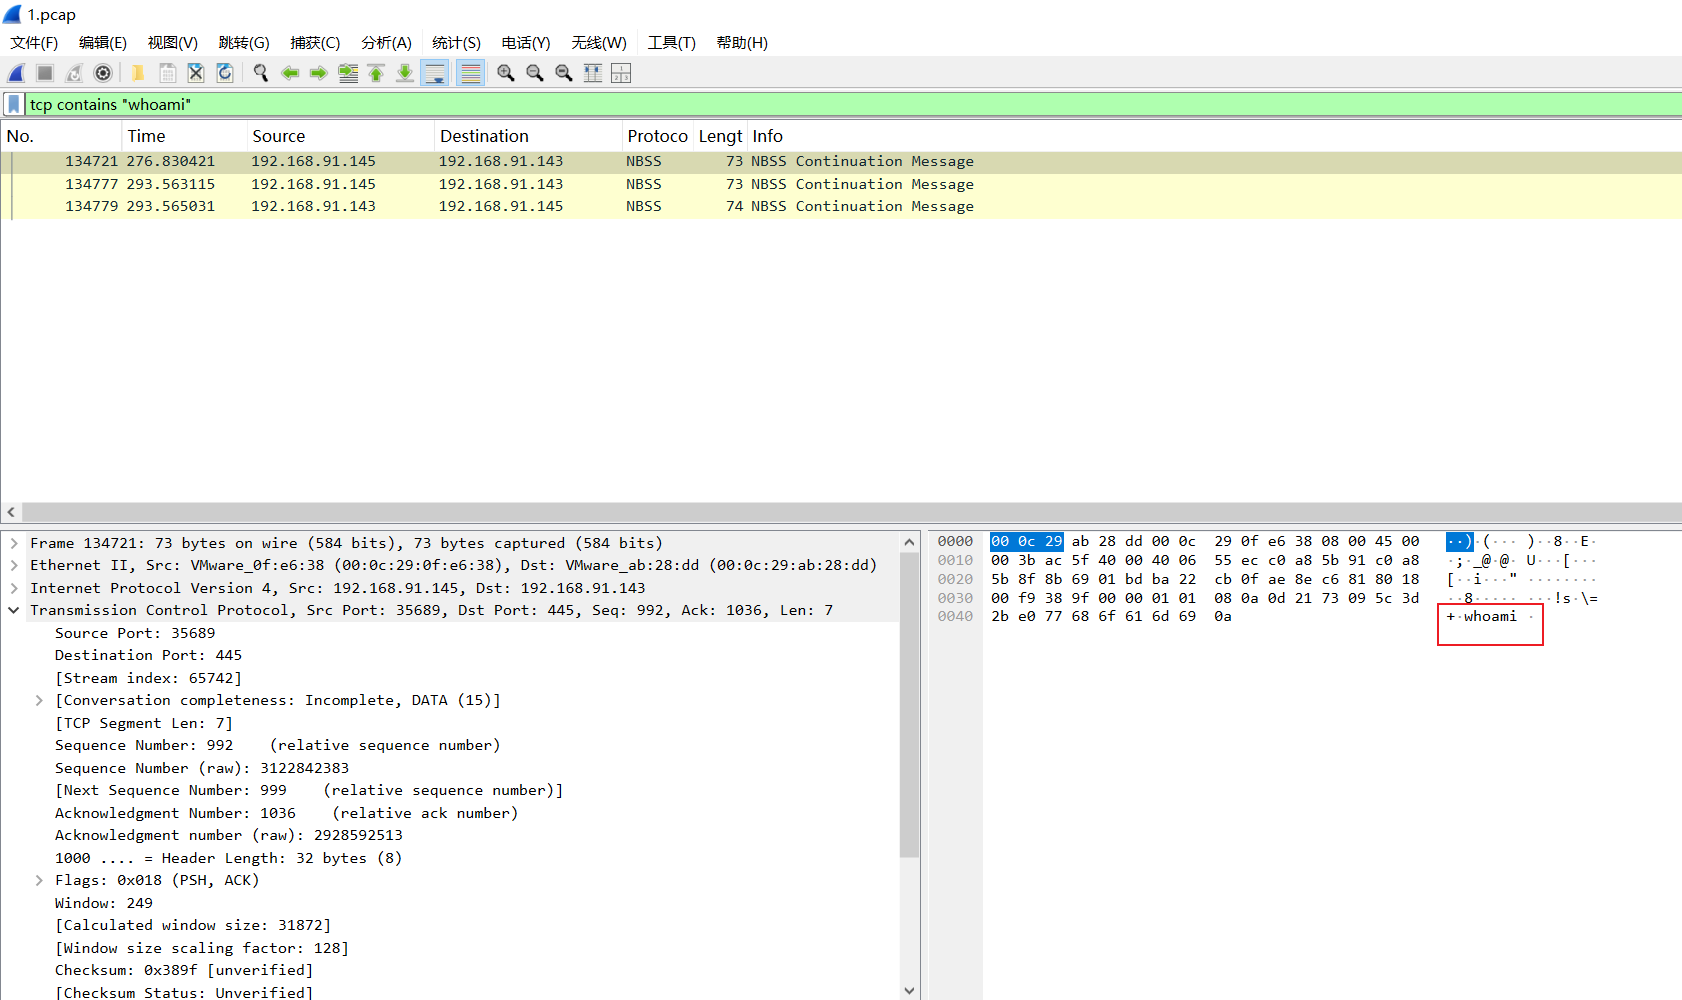Image resolution: width=1682 pixels, height=1000 pixels.
Task: Zoom out main window text
Action: [x=535, y=73]
